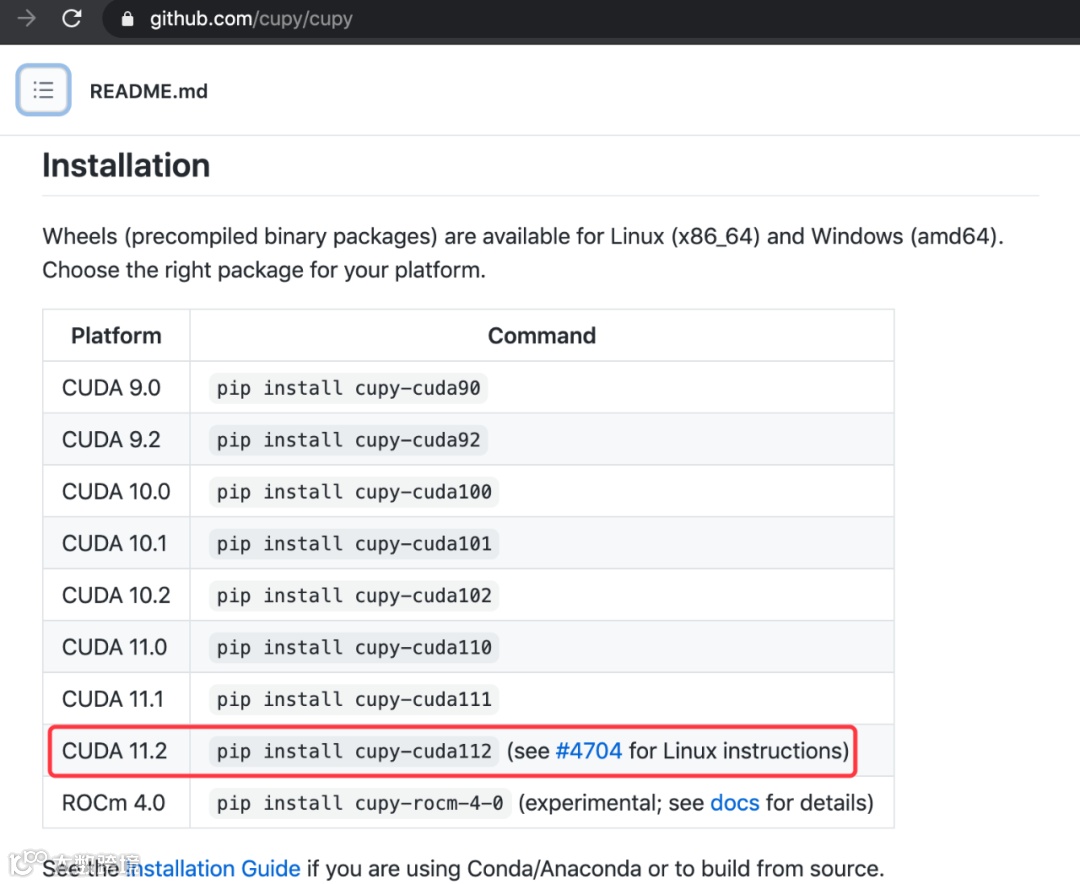Click the padlock site info icon
This screenshot has width=1080, height=884.
[x=126, y=19]
